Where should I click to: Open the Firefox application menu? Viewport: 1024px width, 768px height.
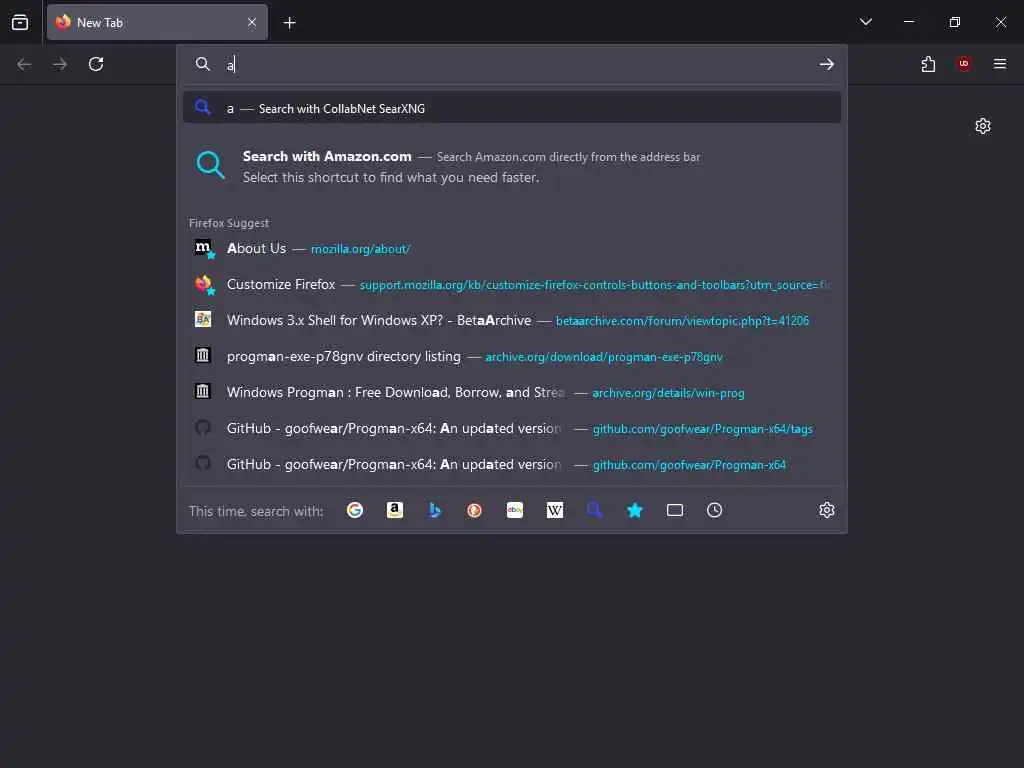(999, 63)
